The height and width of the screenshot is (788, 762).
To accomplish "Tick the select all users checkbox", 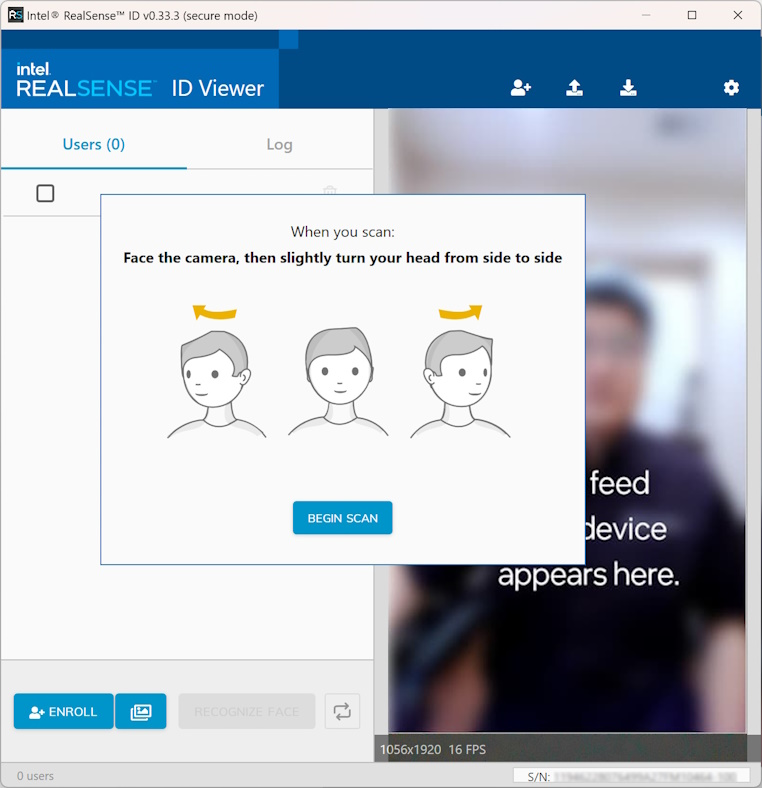I will (x=45, y=193).
